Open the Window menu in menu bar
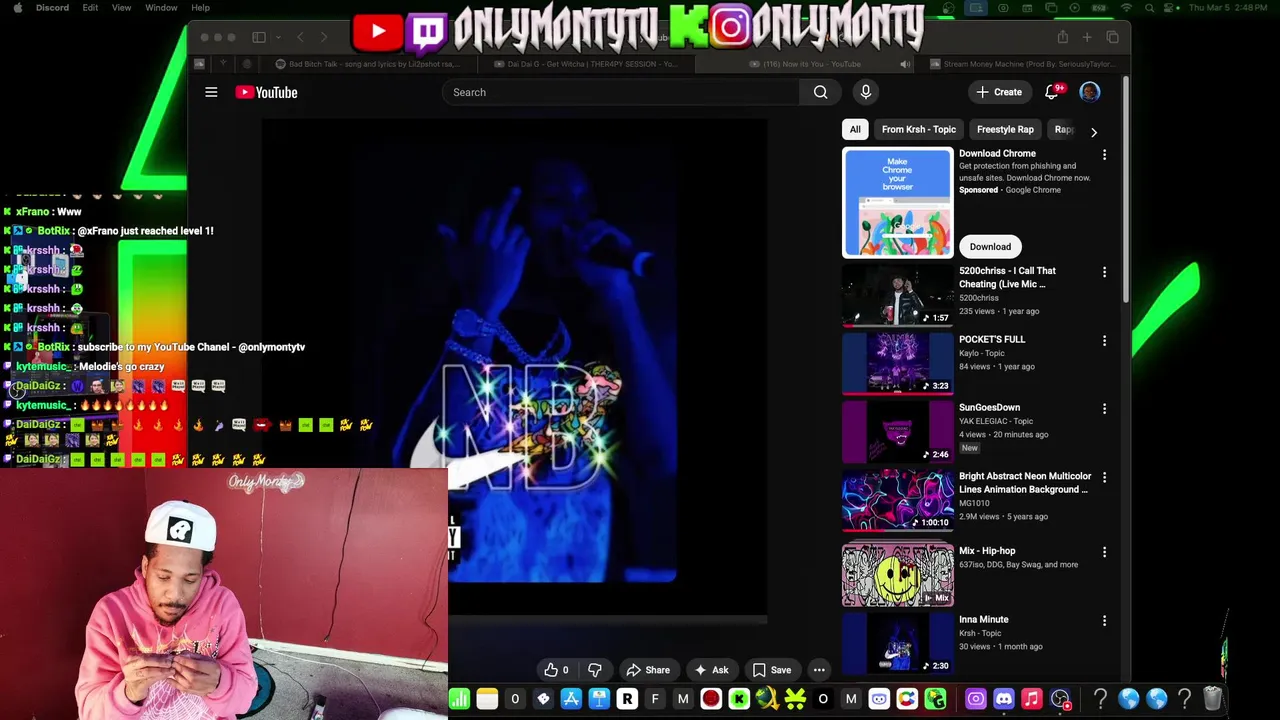1280x720 pixels. pos(161,7)
